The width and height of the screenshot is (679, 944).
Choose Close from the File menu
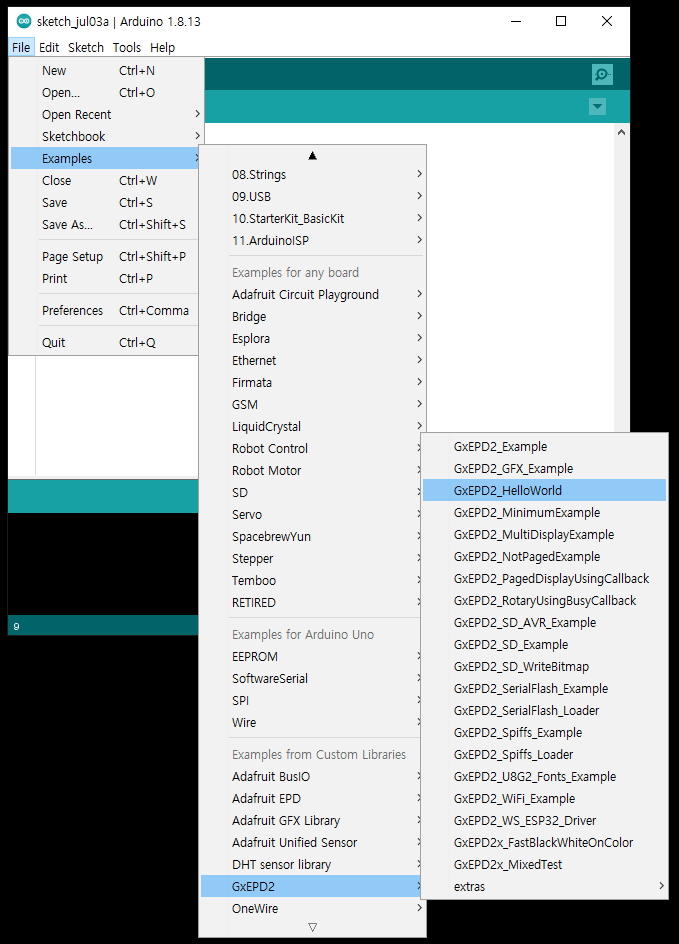point(104,181)
